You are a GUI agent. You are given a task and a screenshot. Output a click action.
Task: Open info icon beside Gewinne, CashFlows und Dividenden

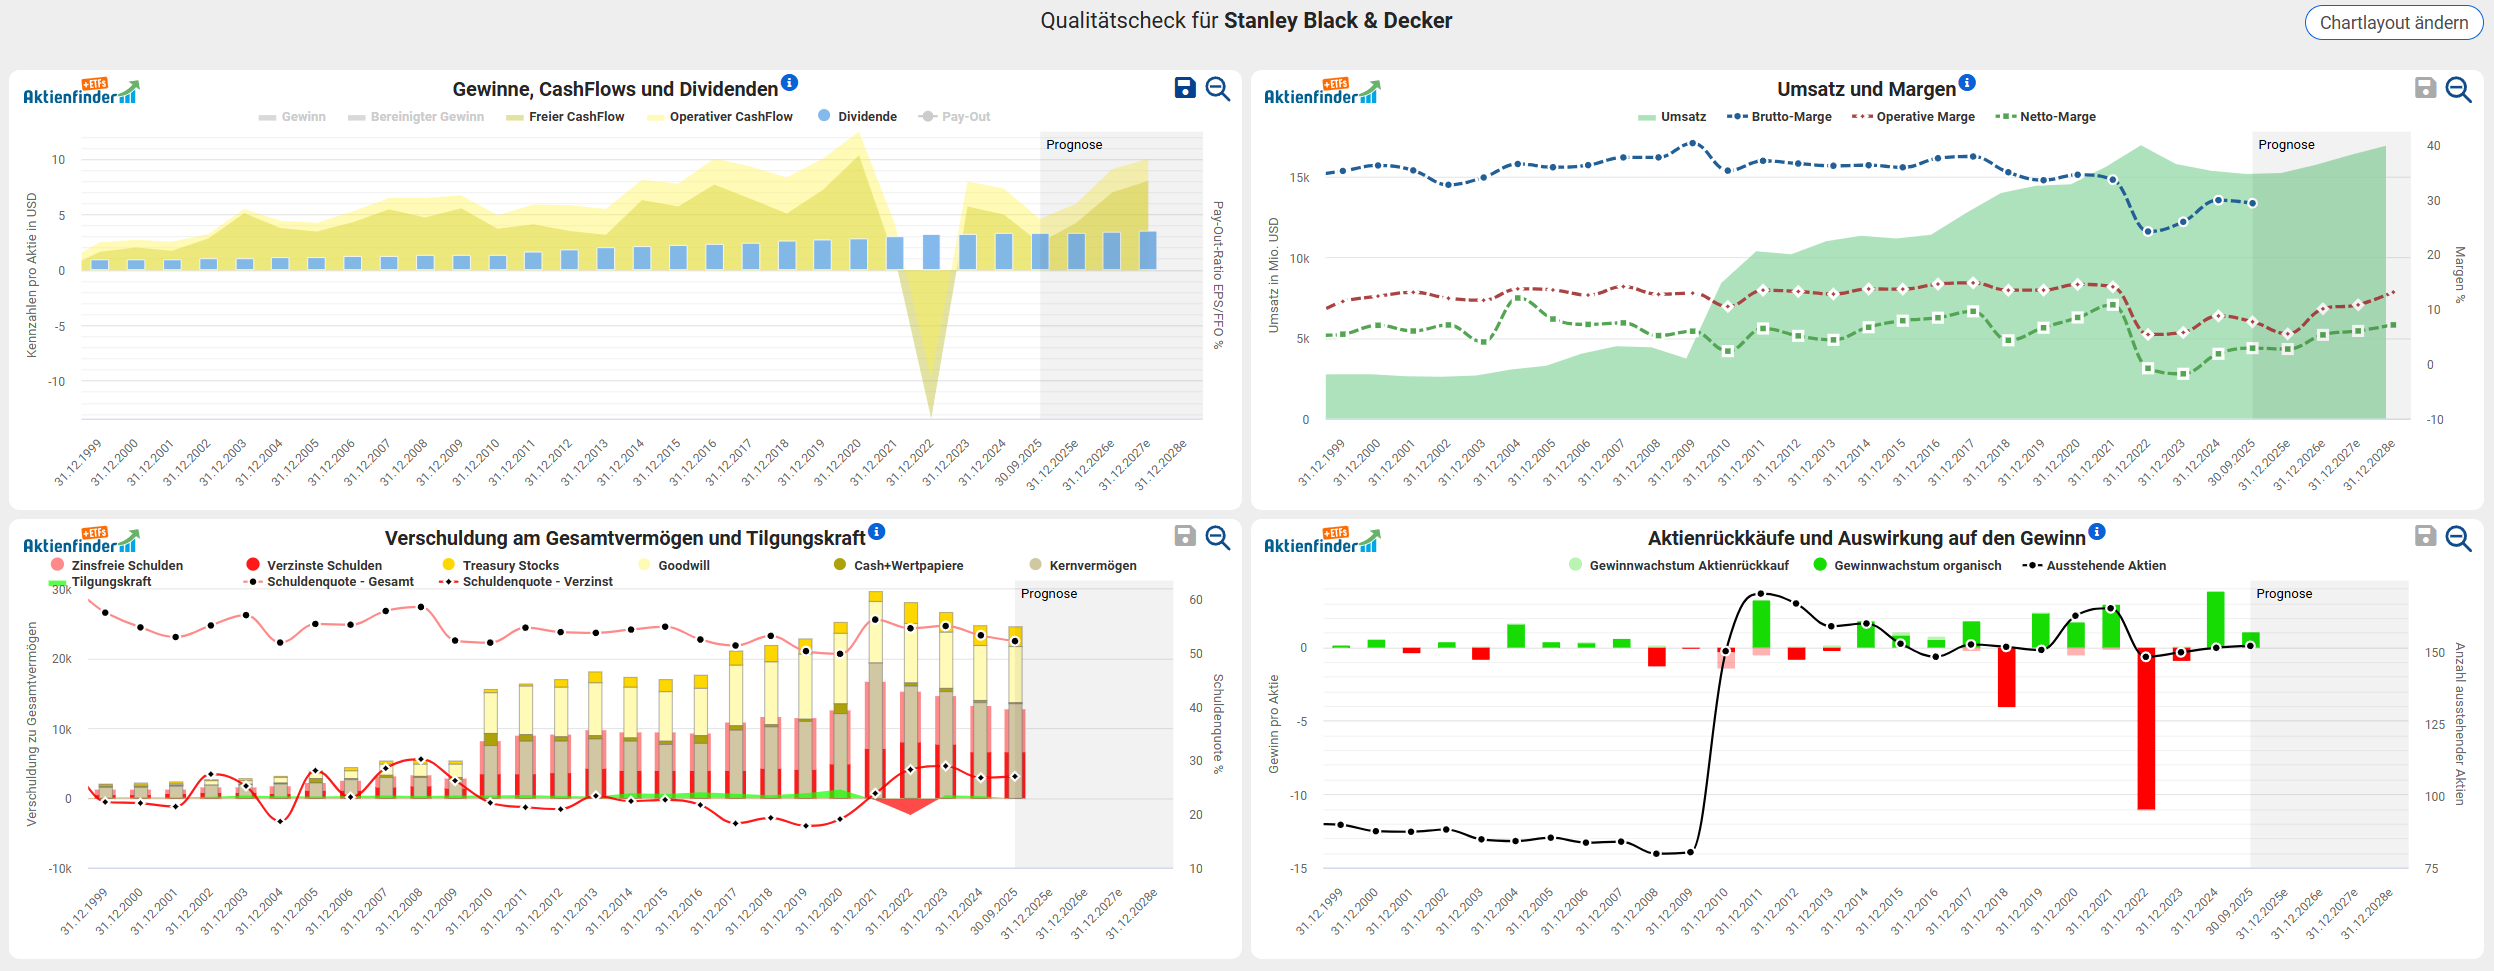(789, 82)
